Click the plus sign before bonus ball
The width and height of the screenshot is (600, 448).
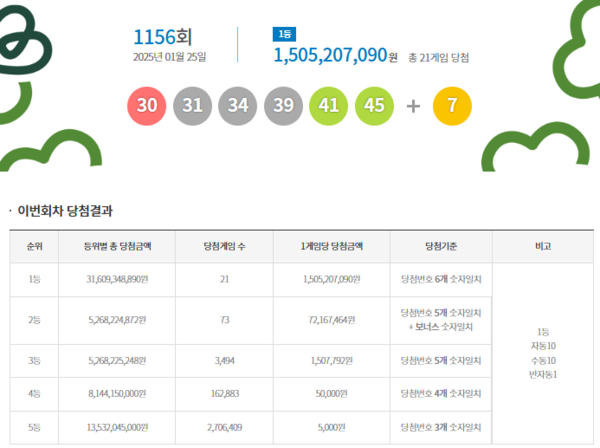pyautogui.click(x=413, y=106)
